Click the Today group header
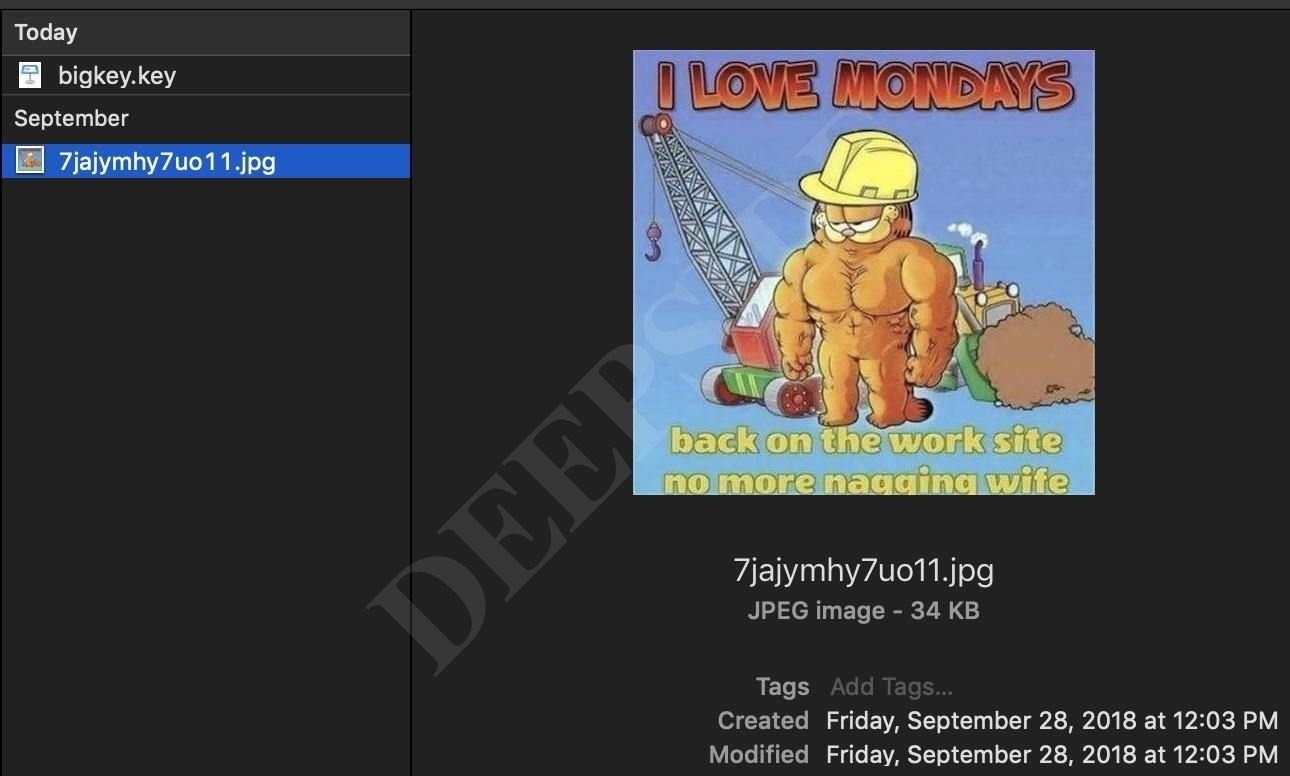The height and width of the screenshot is (776, 1290). (x=46, y=32)
